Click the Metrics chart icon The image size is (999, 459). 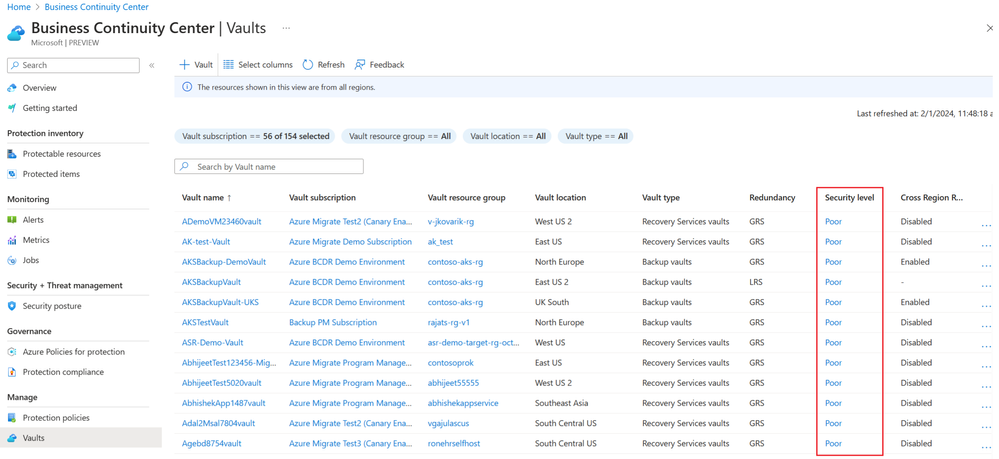(x=11, y=240)
